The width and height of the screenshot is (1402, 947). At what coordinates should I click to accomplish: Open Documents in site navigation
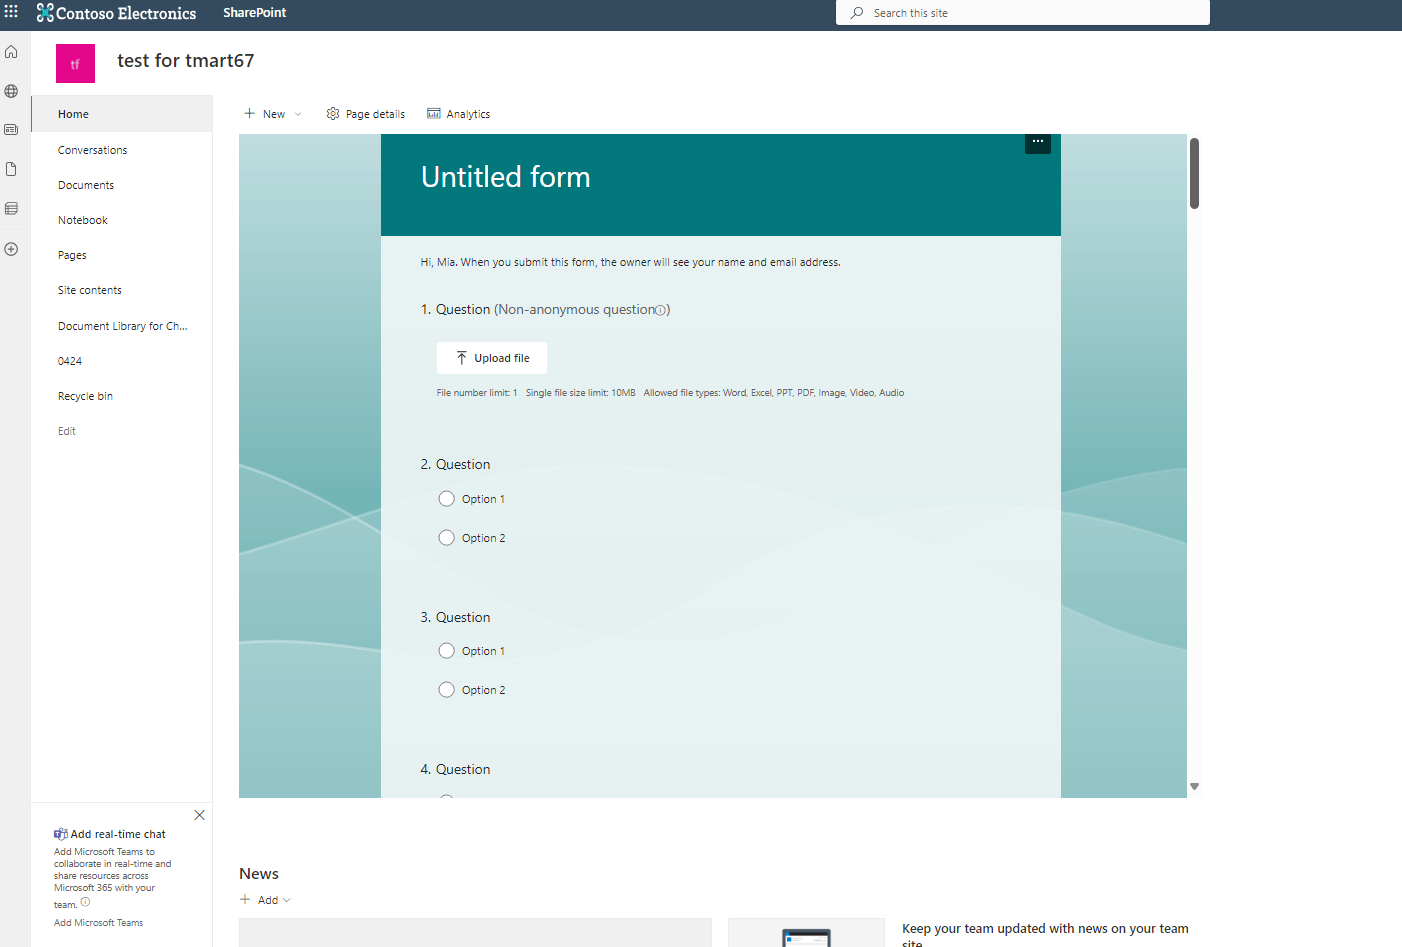click(x=86, y=185)
